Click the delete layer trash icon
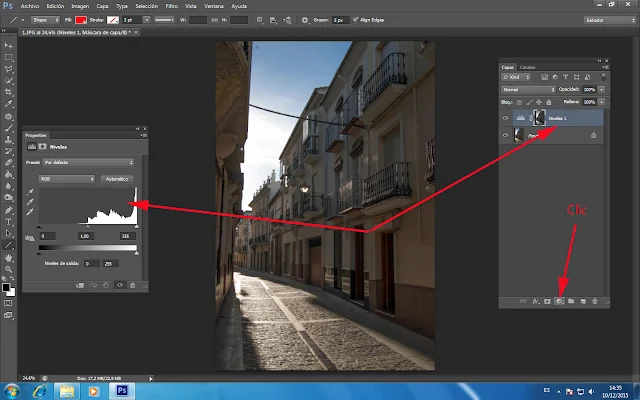The image size is (640, 400). [x=595, y=300]
